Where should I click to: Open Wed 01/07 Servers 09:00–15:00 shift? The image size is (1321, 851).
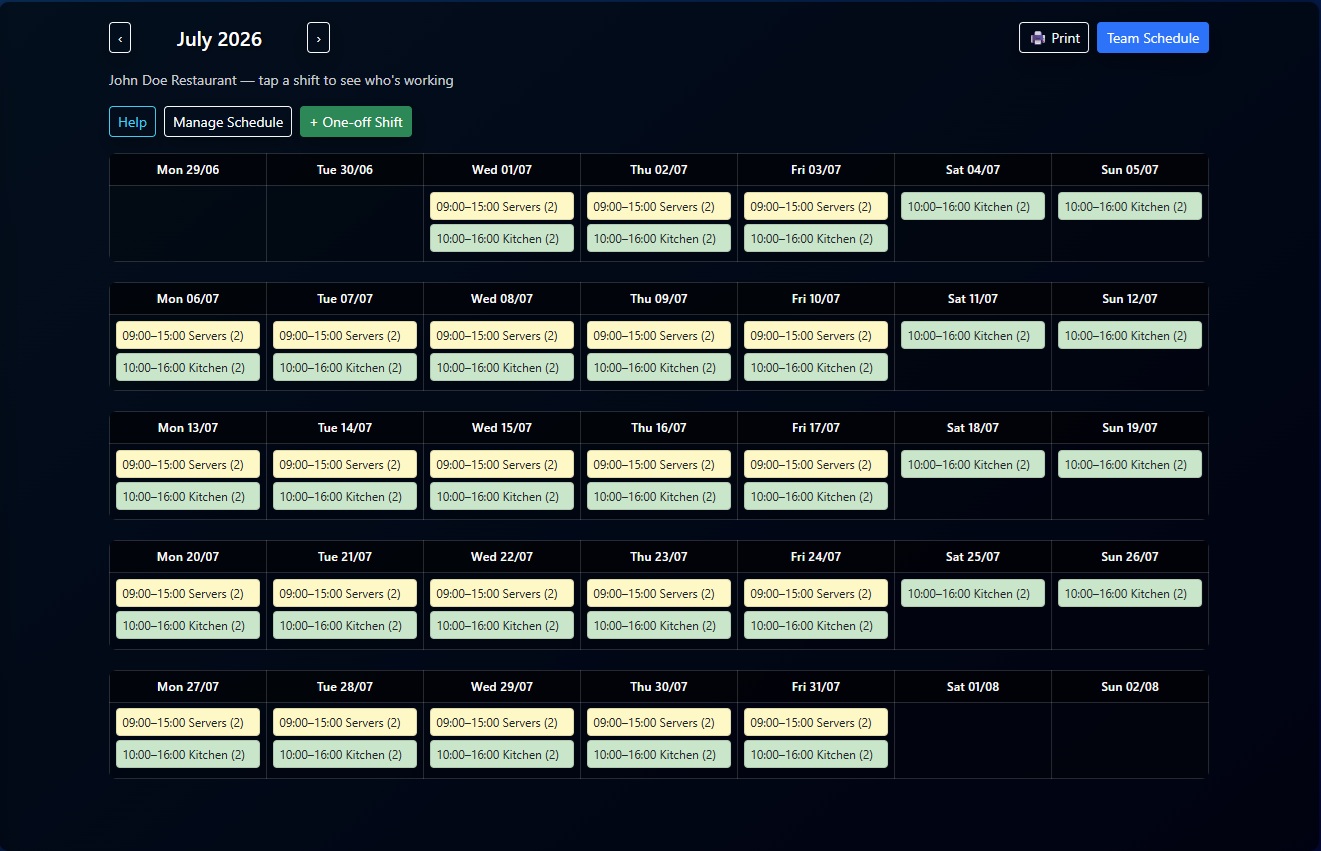502,206
